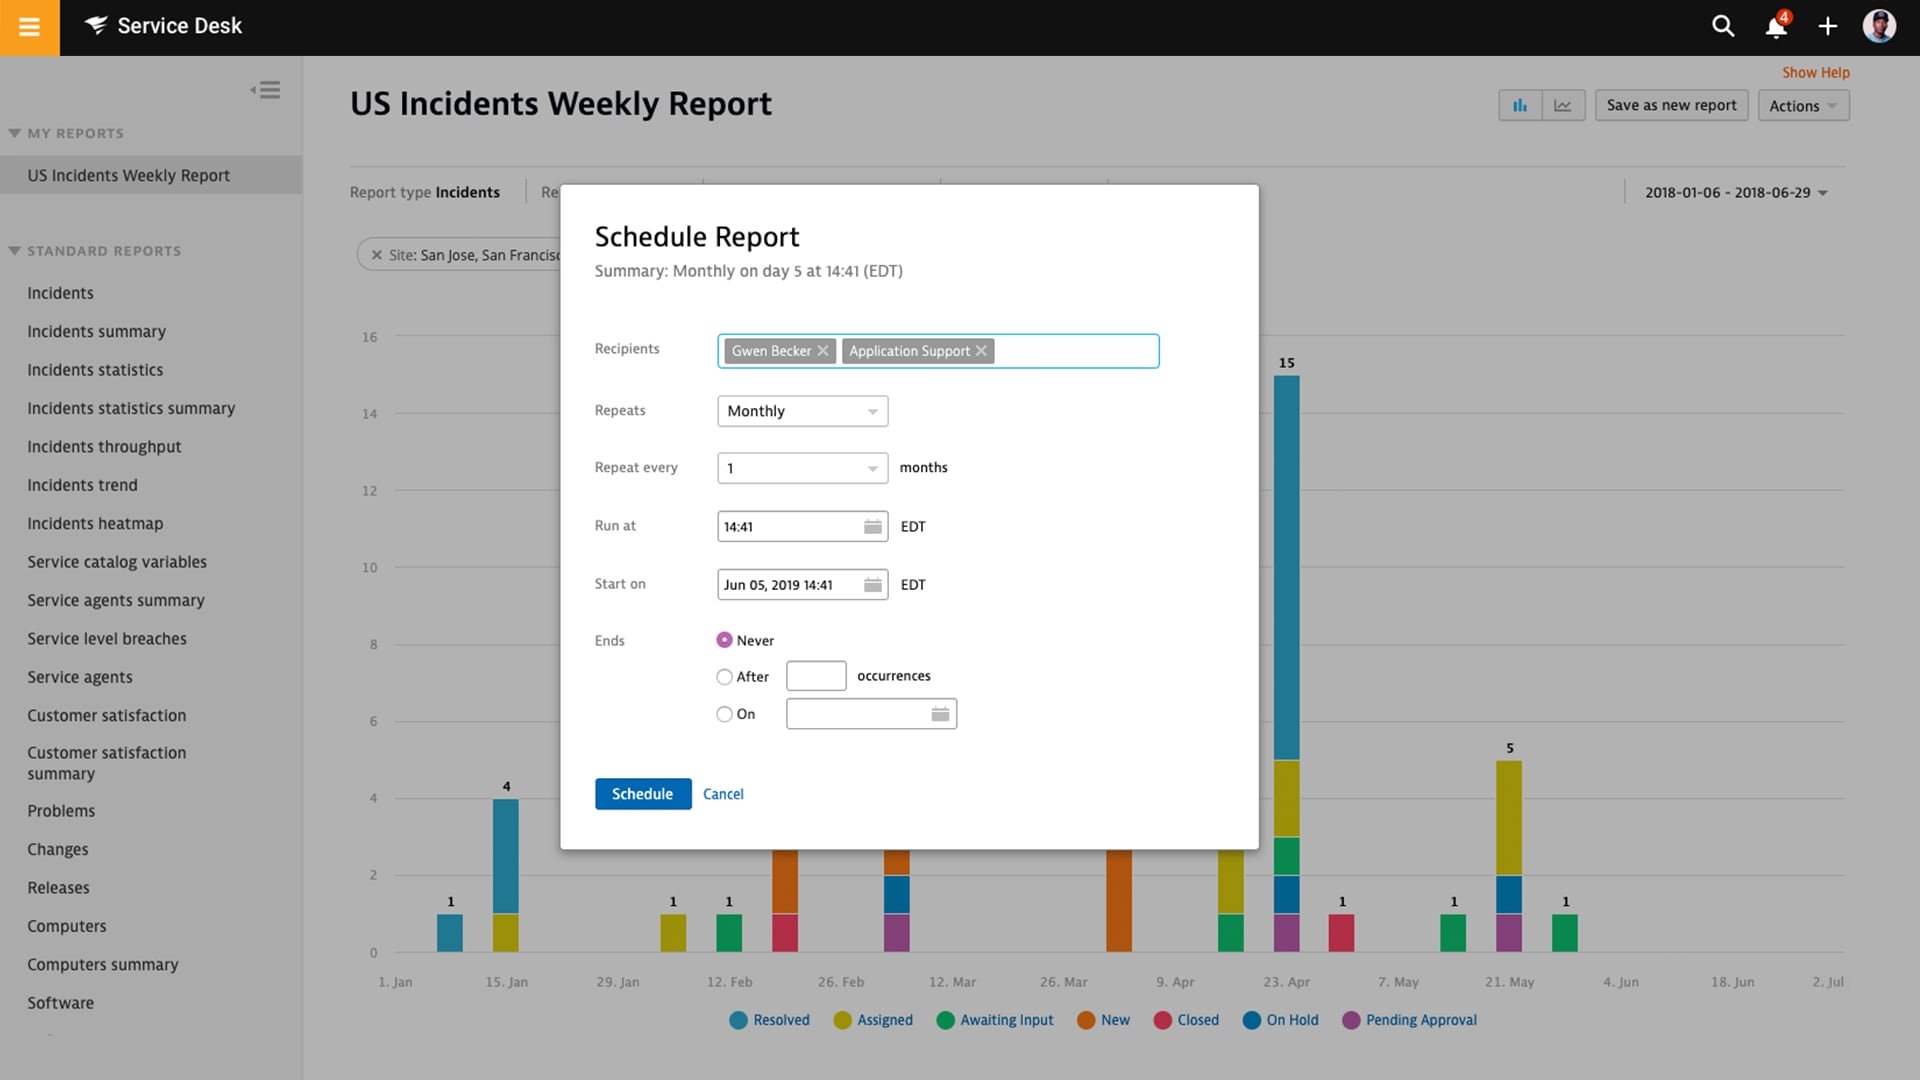Collapse the reports sidebar panel icon

(x=265, y=90)
